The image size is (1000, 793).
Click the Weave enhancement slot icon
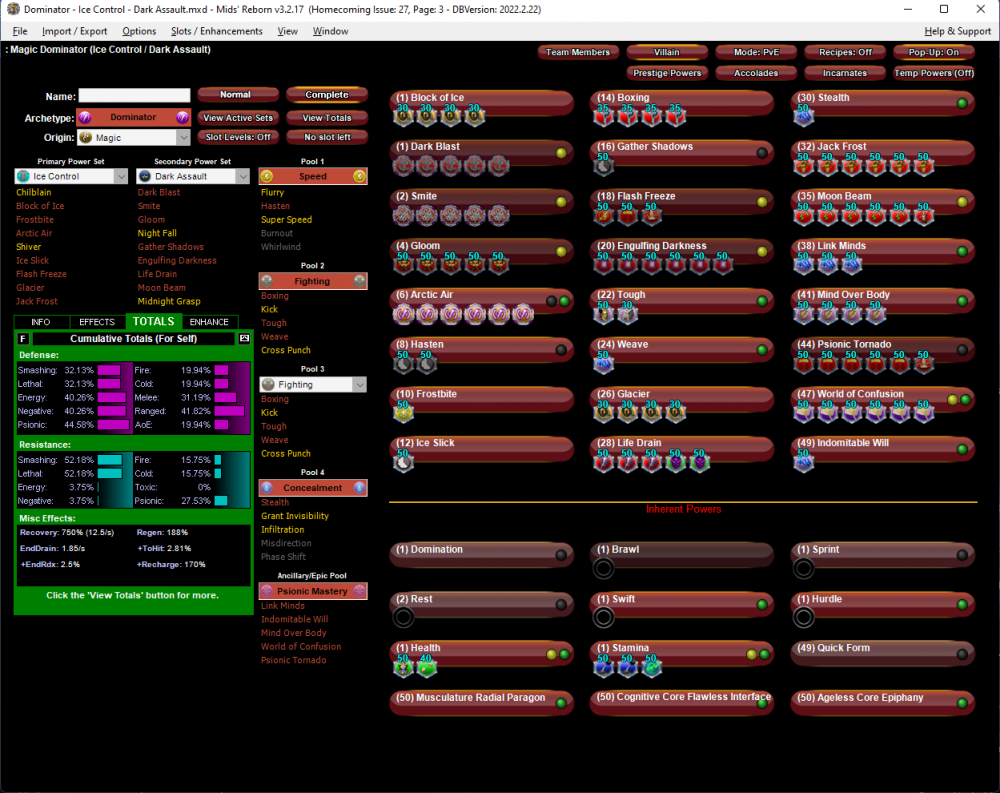[x=604, y=363]
